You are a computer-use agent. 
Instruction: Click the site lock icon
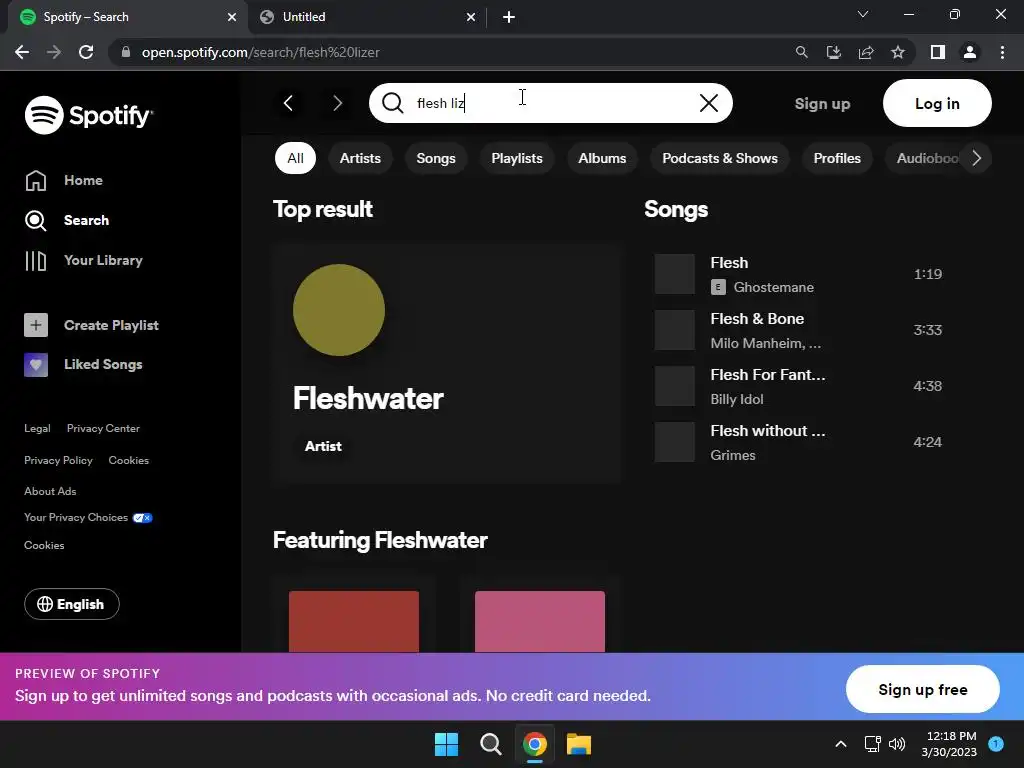point(125,52)
